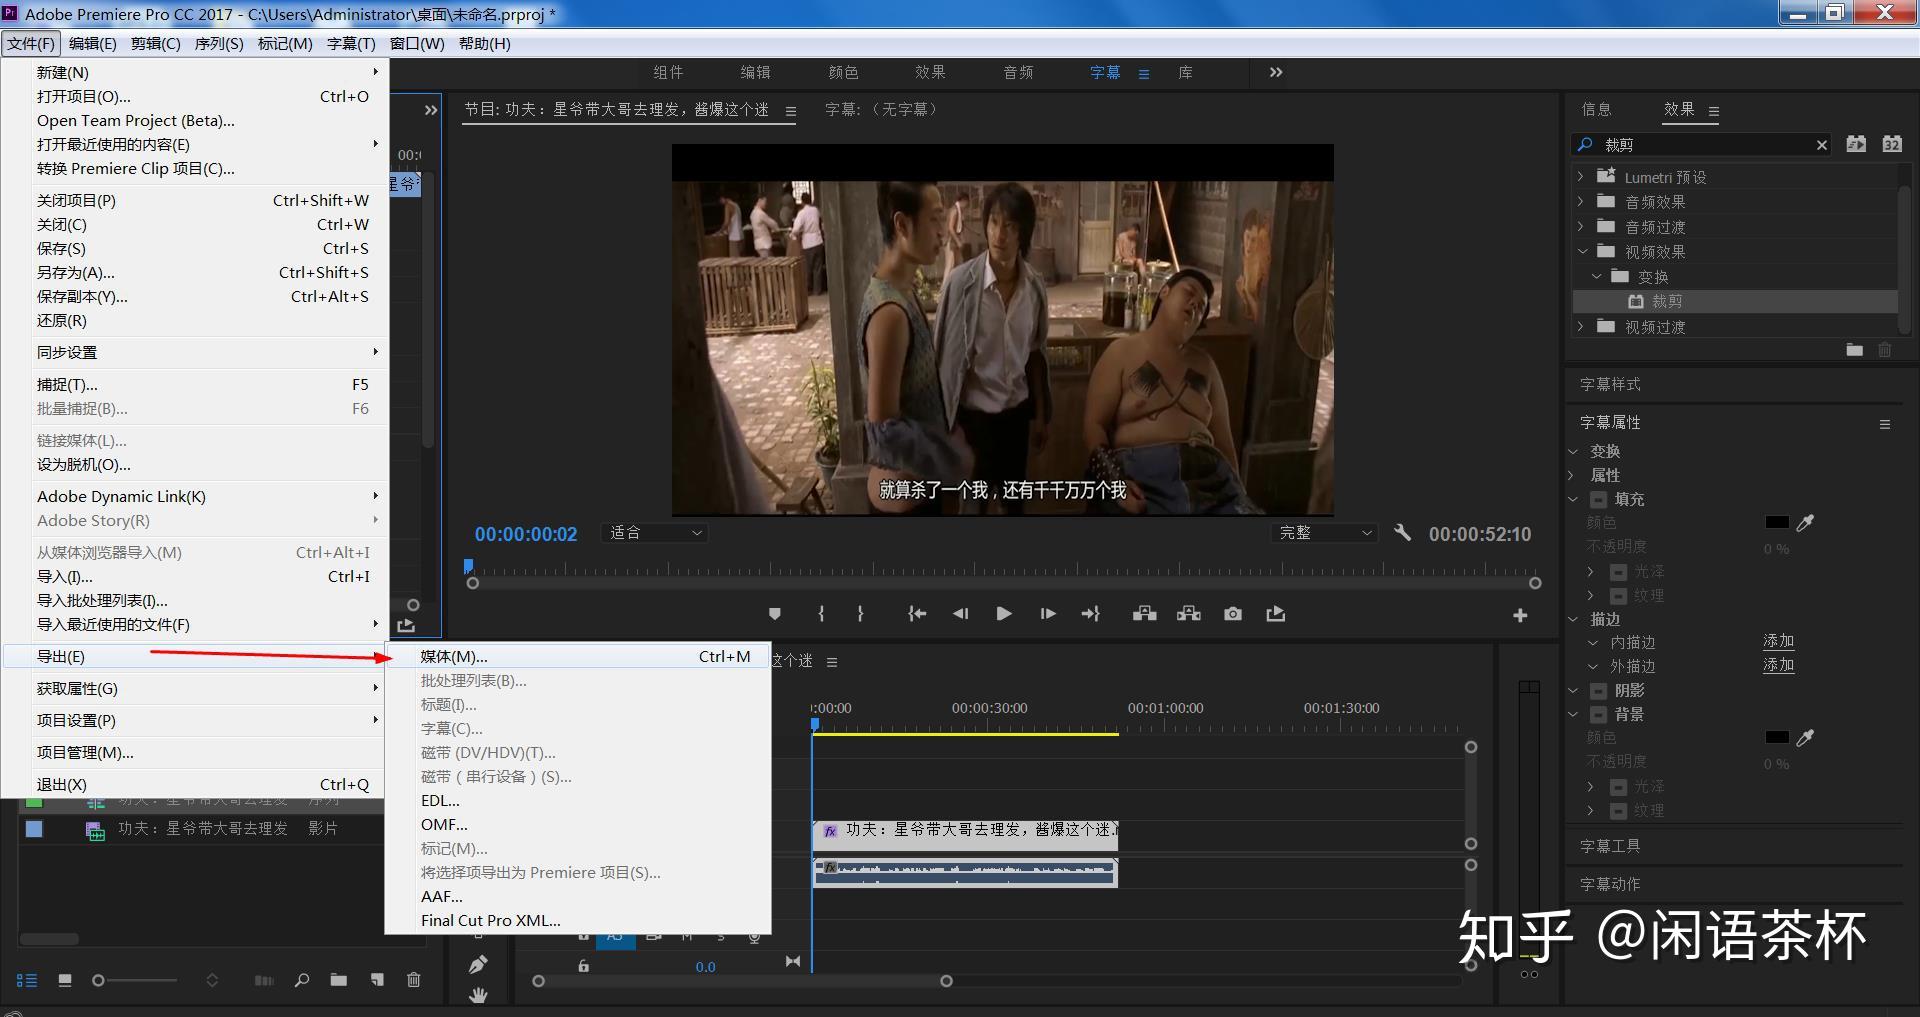The width and height of the screenshot is (1920, 1017).
Task: Click 添加 link for 内描边
Action: click(1778, 642)
